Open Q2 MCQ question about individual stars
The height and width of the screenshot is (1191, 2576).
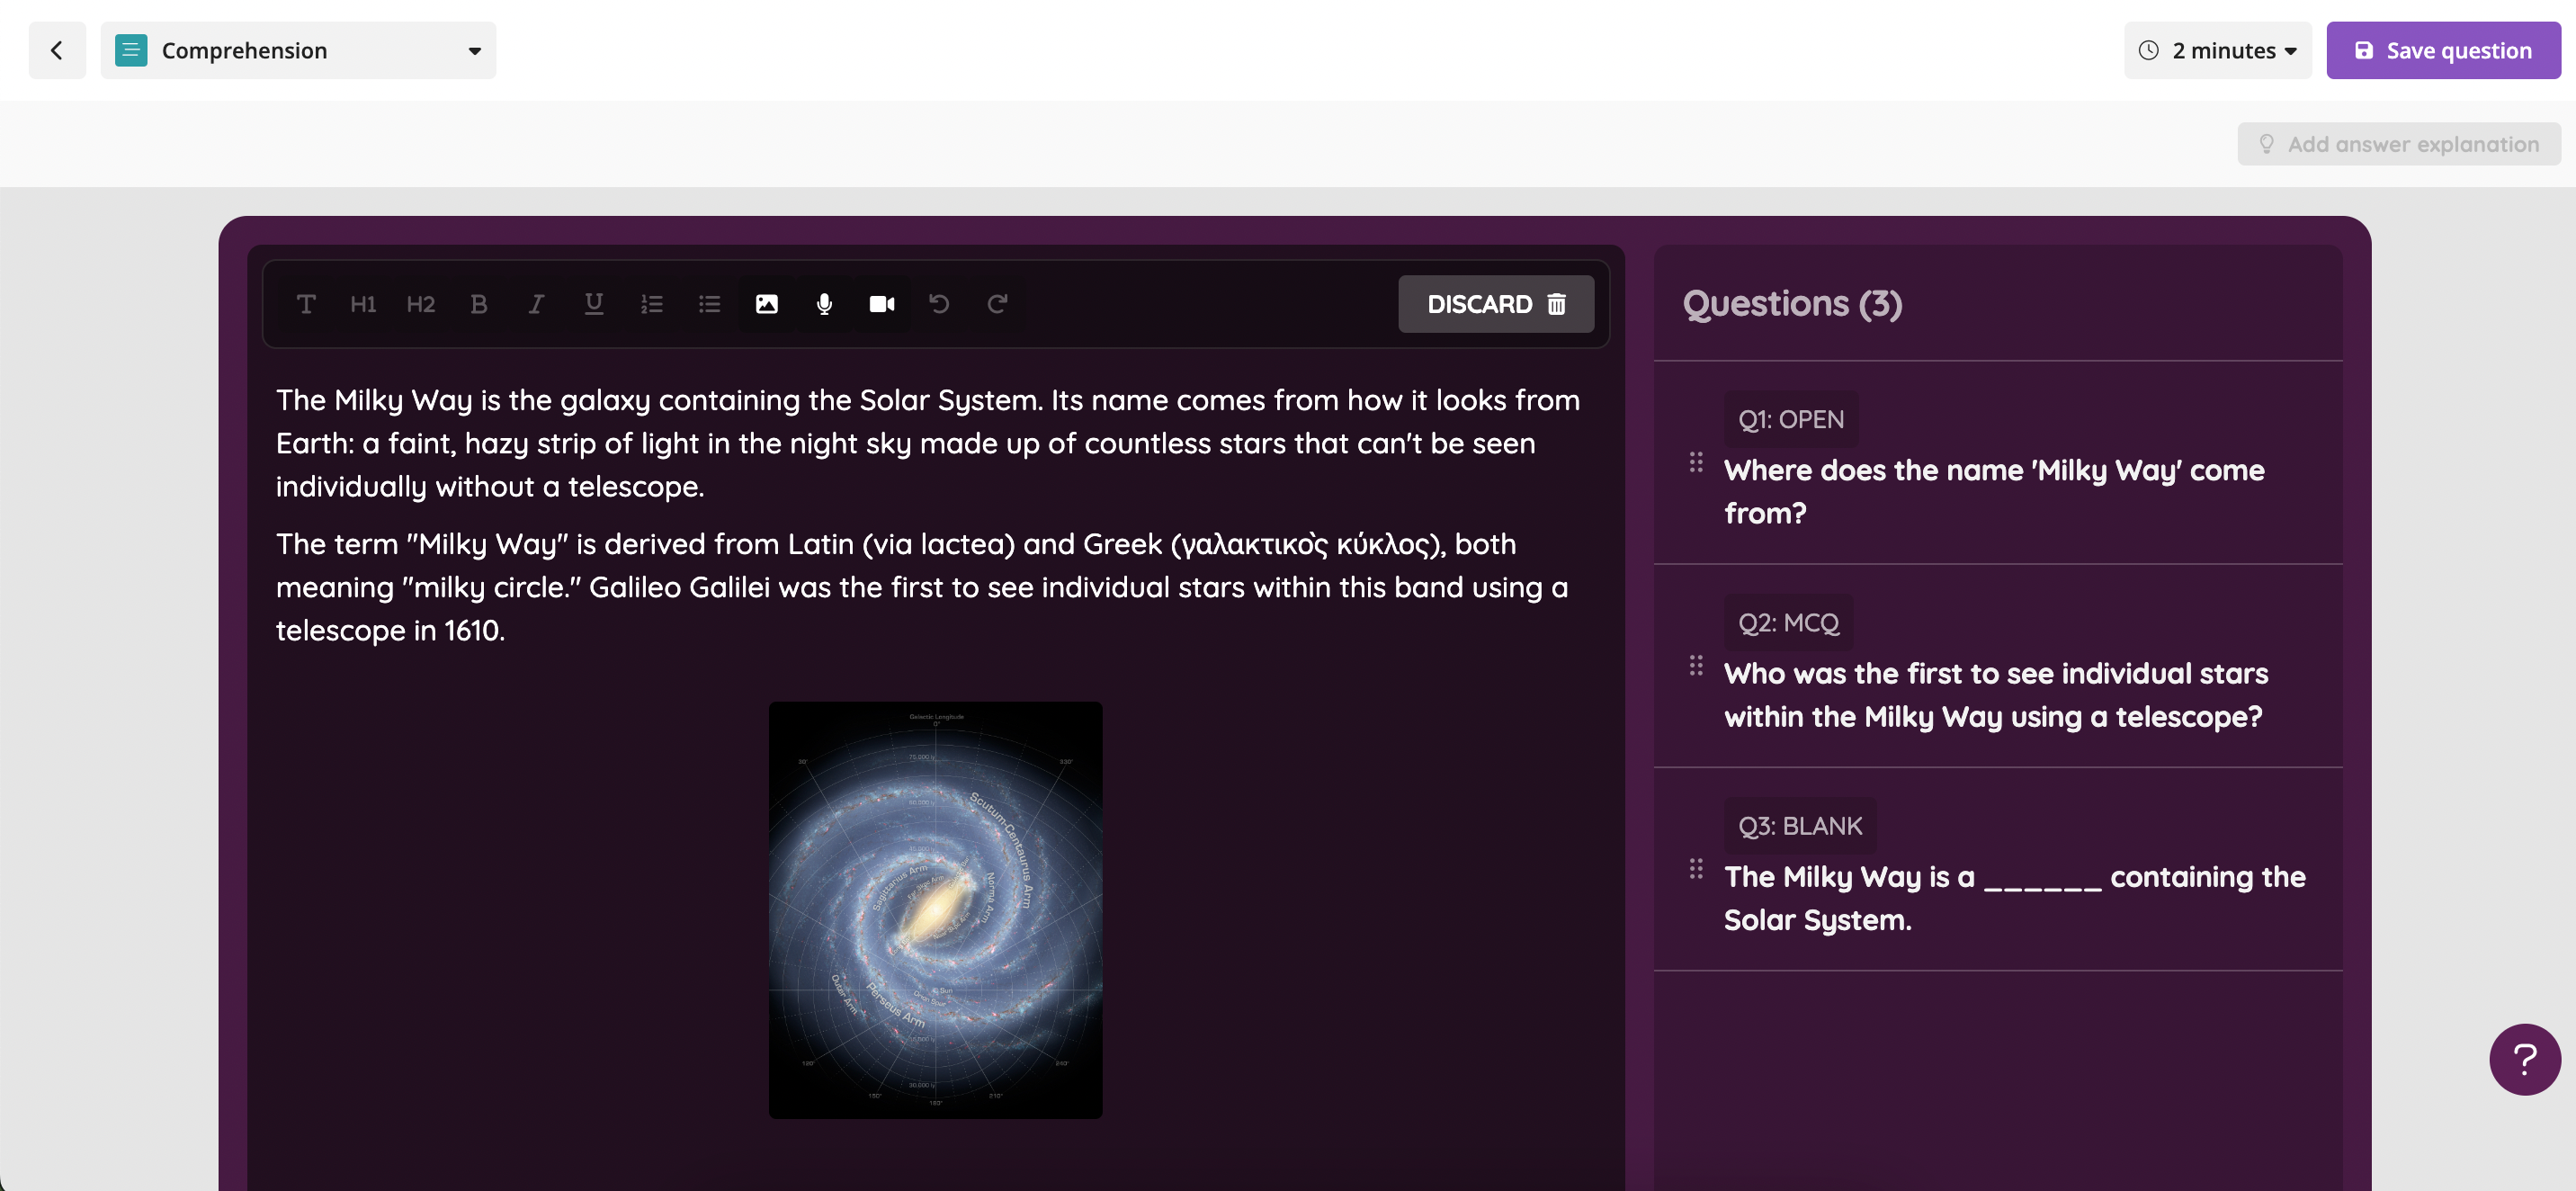click(1996, 694)
